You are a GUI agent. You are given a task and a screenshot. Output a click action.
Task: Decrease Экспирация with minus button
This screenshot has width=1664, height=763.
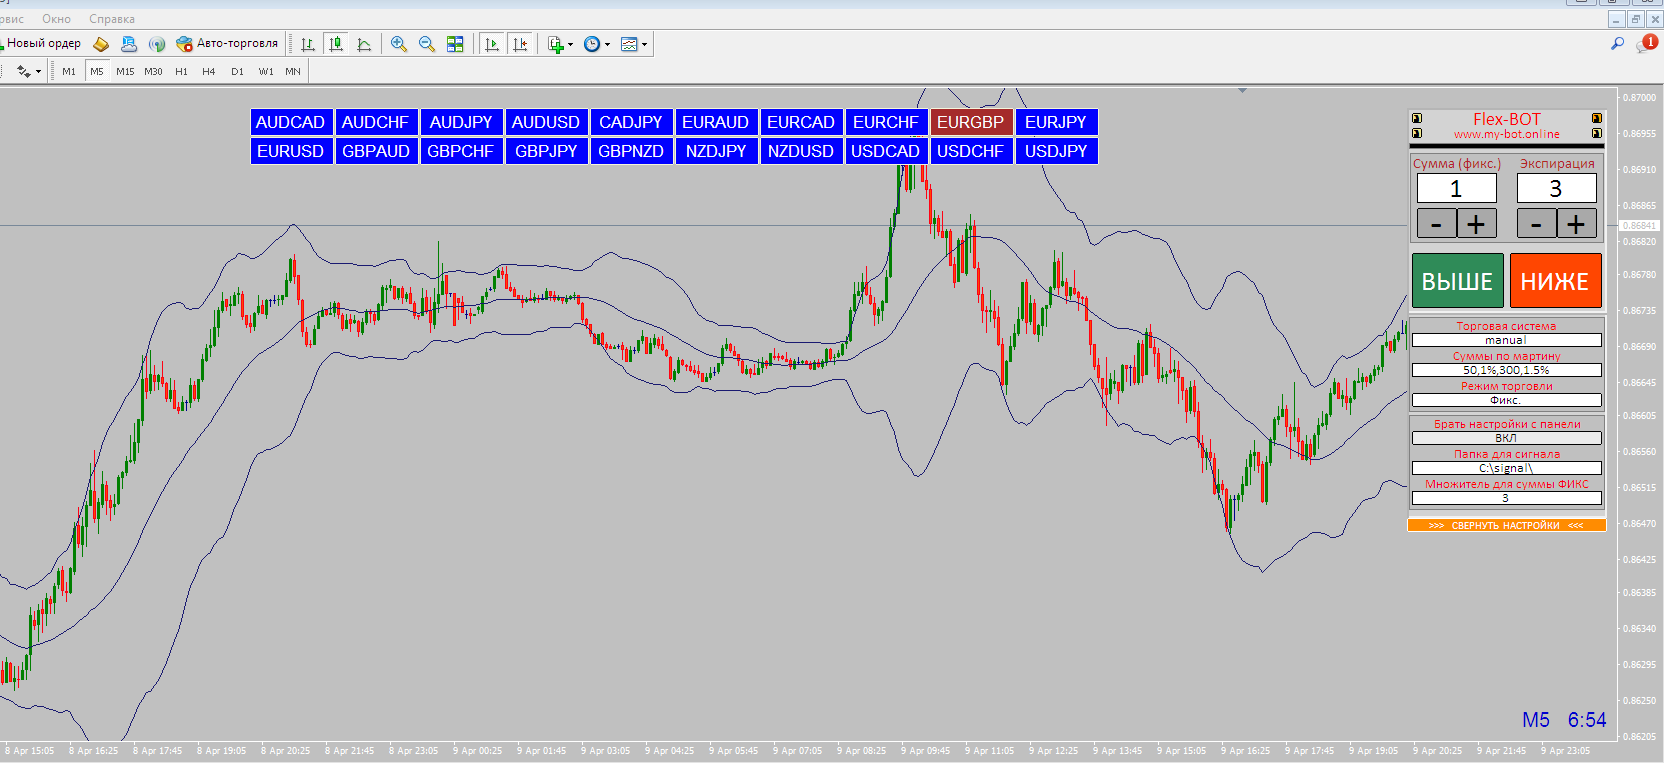1537,223
